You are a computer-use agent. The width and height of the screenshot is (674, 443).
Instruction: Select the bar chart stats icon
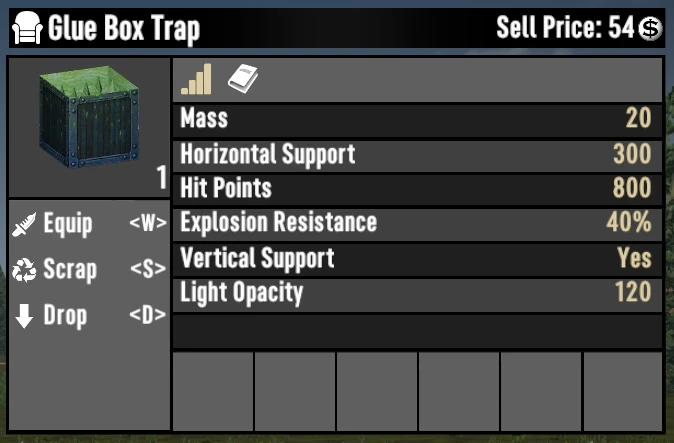tap(196, 79)
